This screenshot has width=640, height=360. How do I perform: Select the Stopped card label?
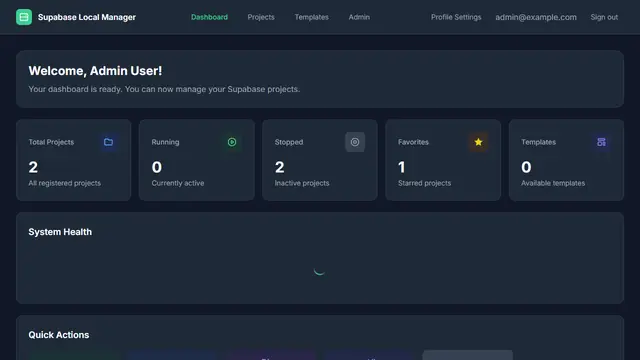pos(289,142)
